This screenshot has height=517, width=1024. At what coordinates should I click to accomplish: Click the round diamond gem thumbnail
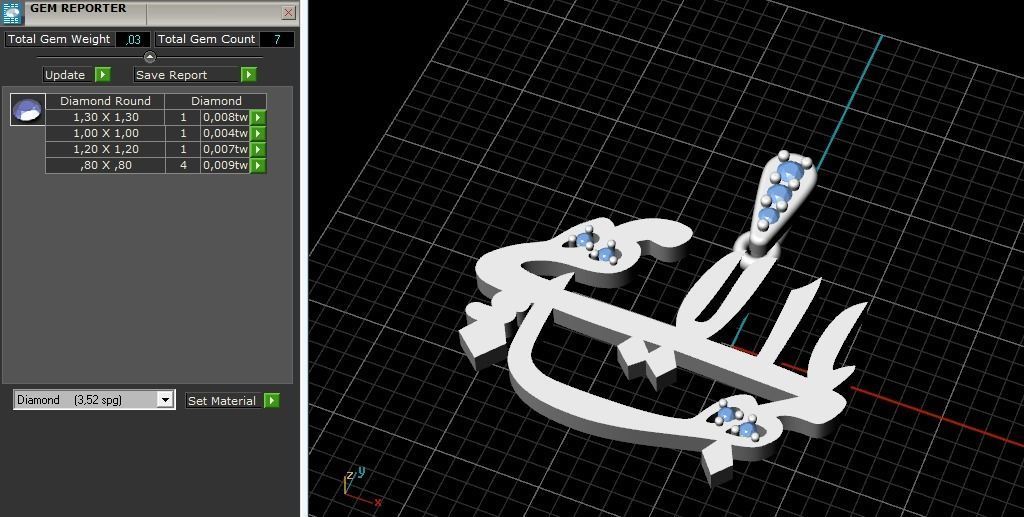[x=28, y=110]
